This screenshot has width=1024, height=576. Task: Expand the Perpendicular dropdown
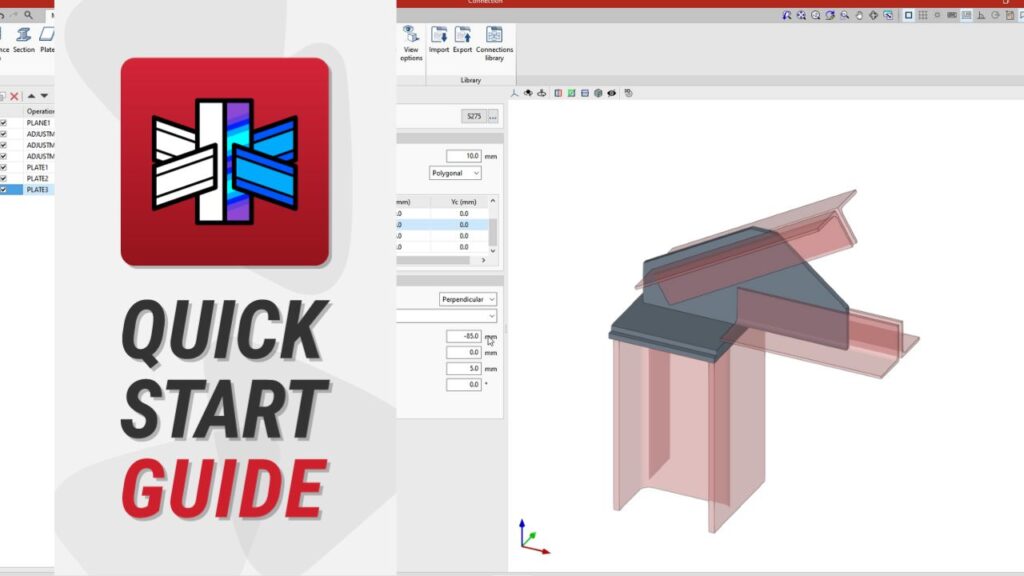[x=468, y=299]
